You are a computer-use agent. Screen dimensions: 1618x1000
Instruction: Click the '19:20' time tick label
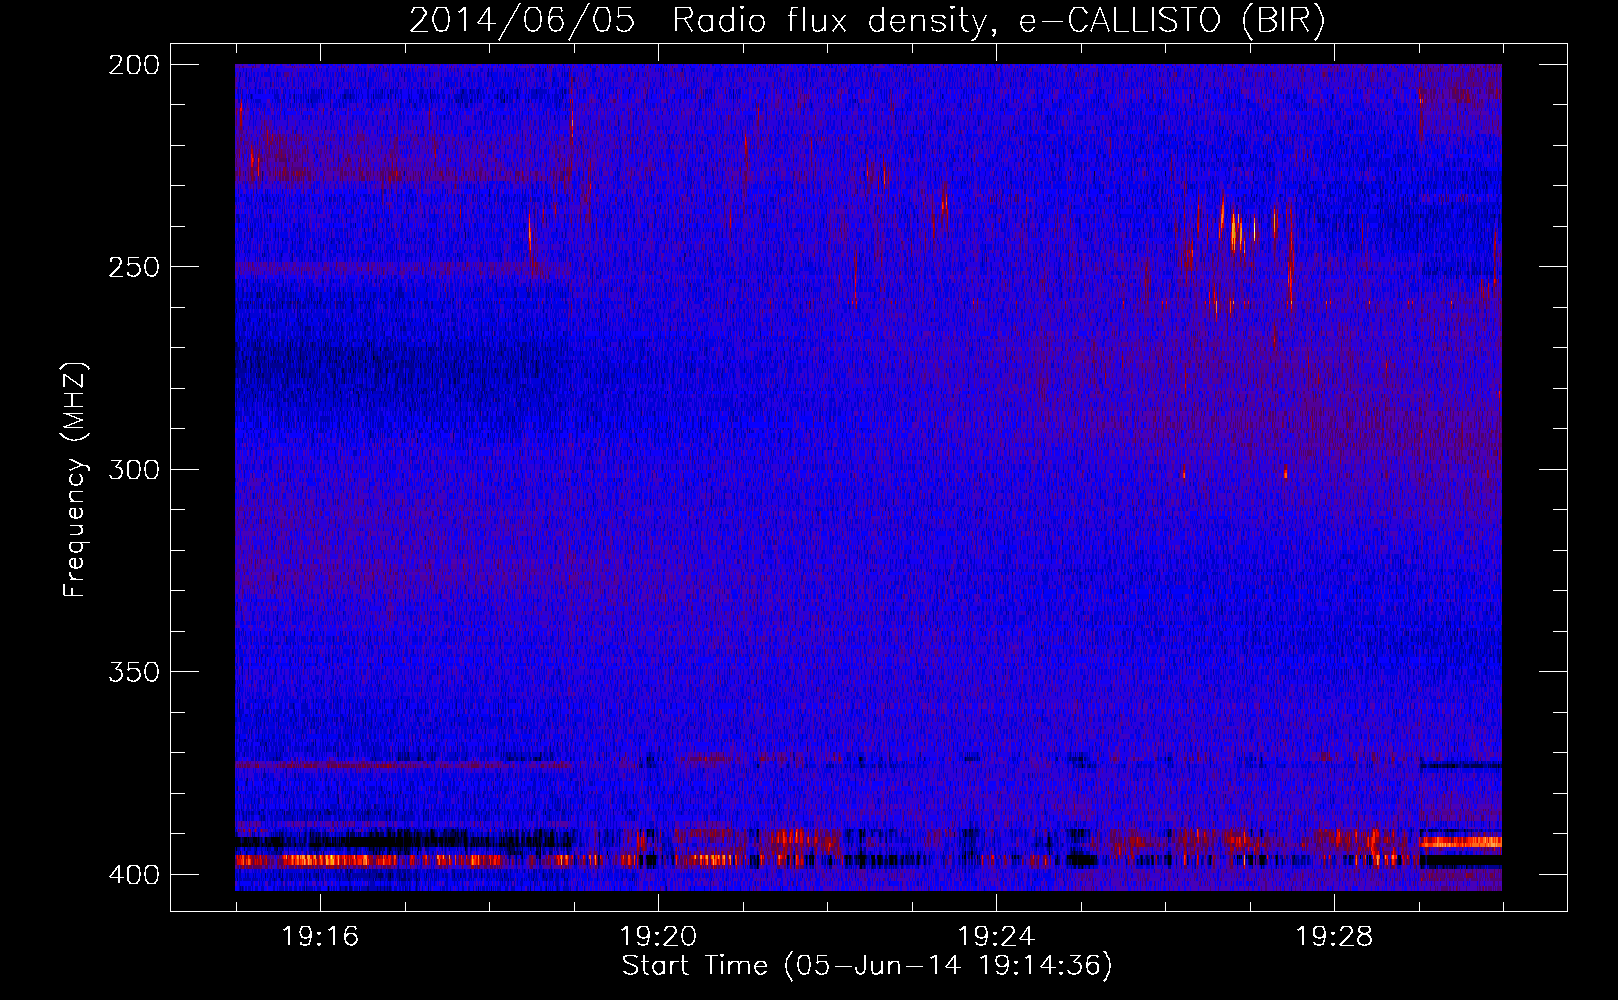[x=658, y=937]
